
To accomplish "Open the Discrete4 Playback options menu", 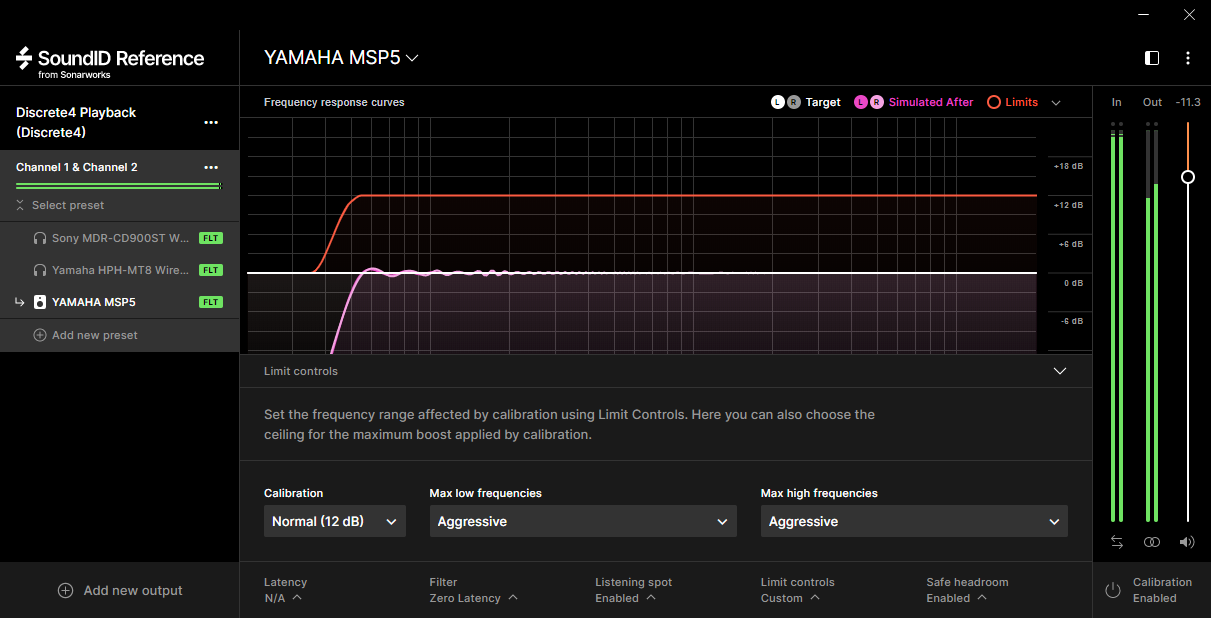I will click(211, 123).
